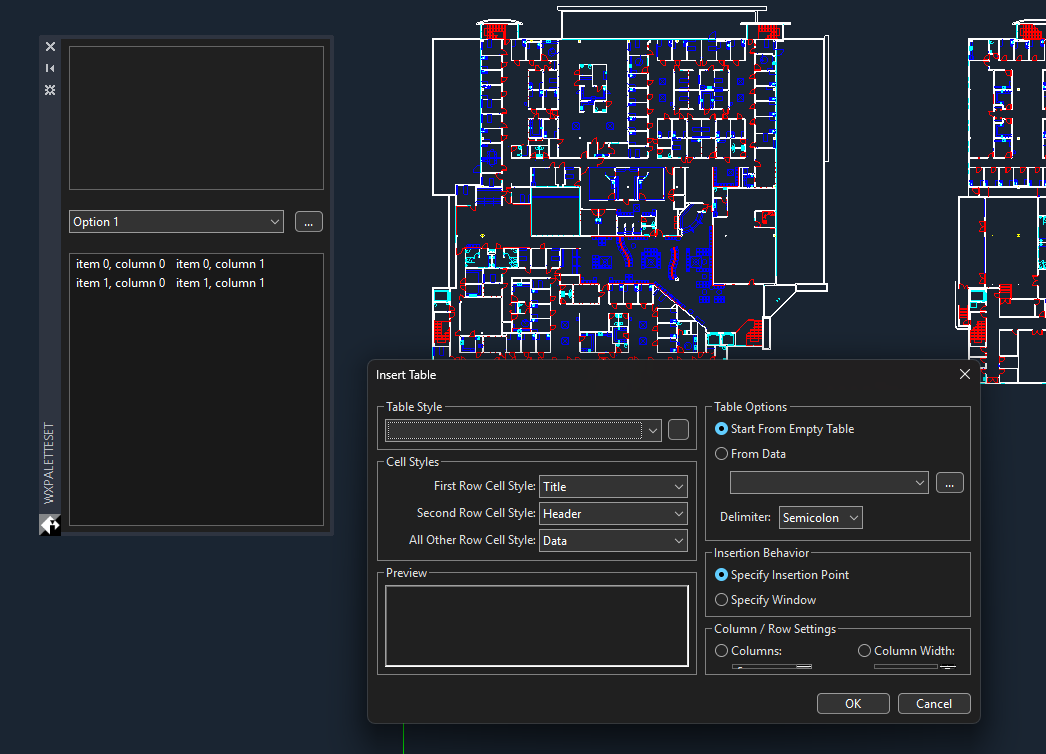Click the square button beside Table Style
The width and height of the screenshot is (1046, 754).
(678, 430)
